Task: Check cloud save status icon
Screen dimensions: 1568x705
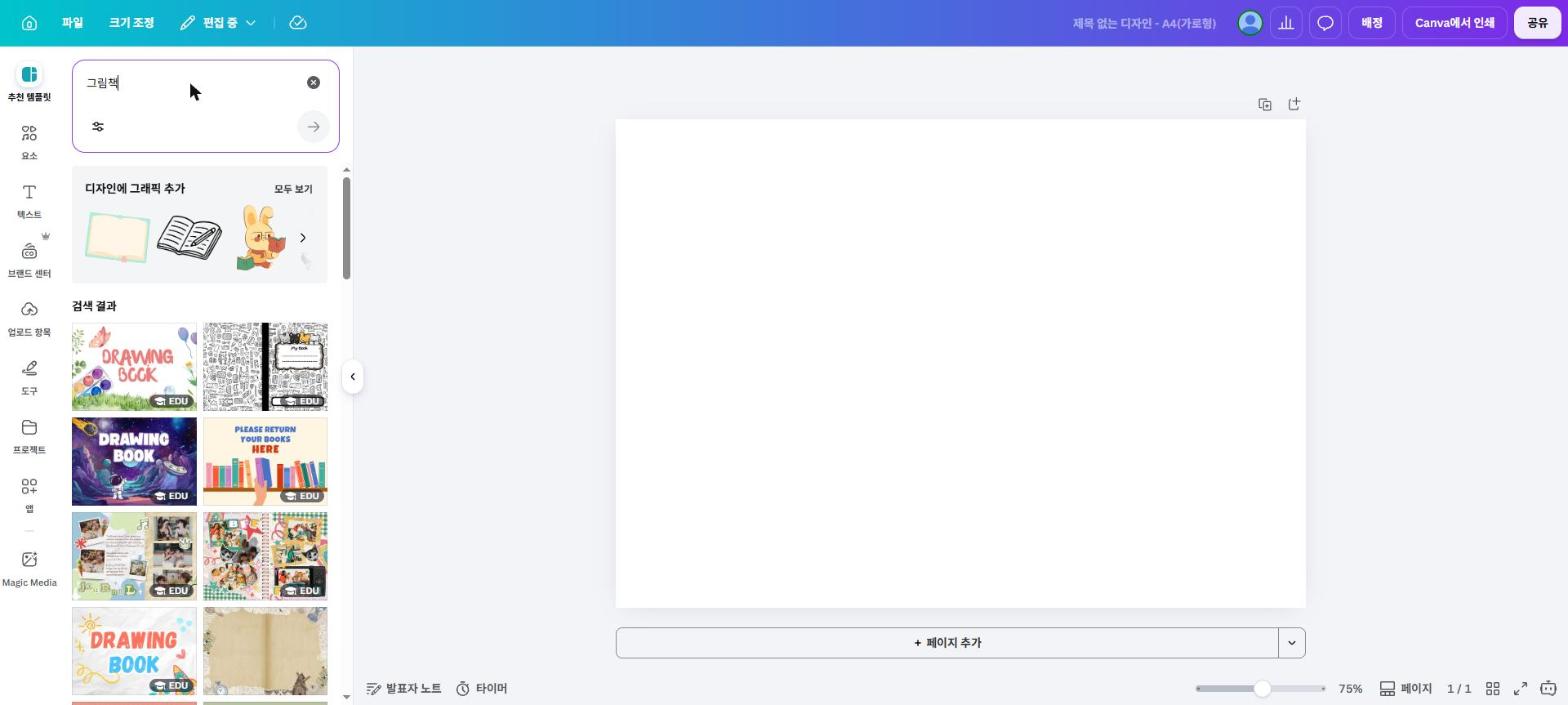Action: (x=298, y=23)
